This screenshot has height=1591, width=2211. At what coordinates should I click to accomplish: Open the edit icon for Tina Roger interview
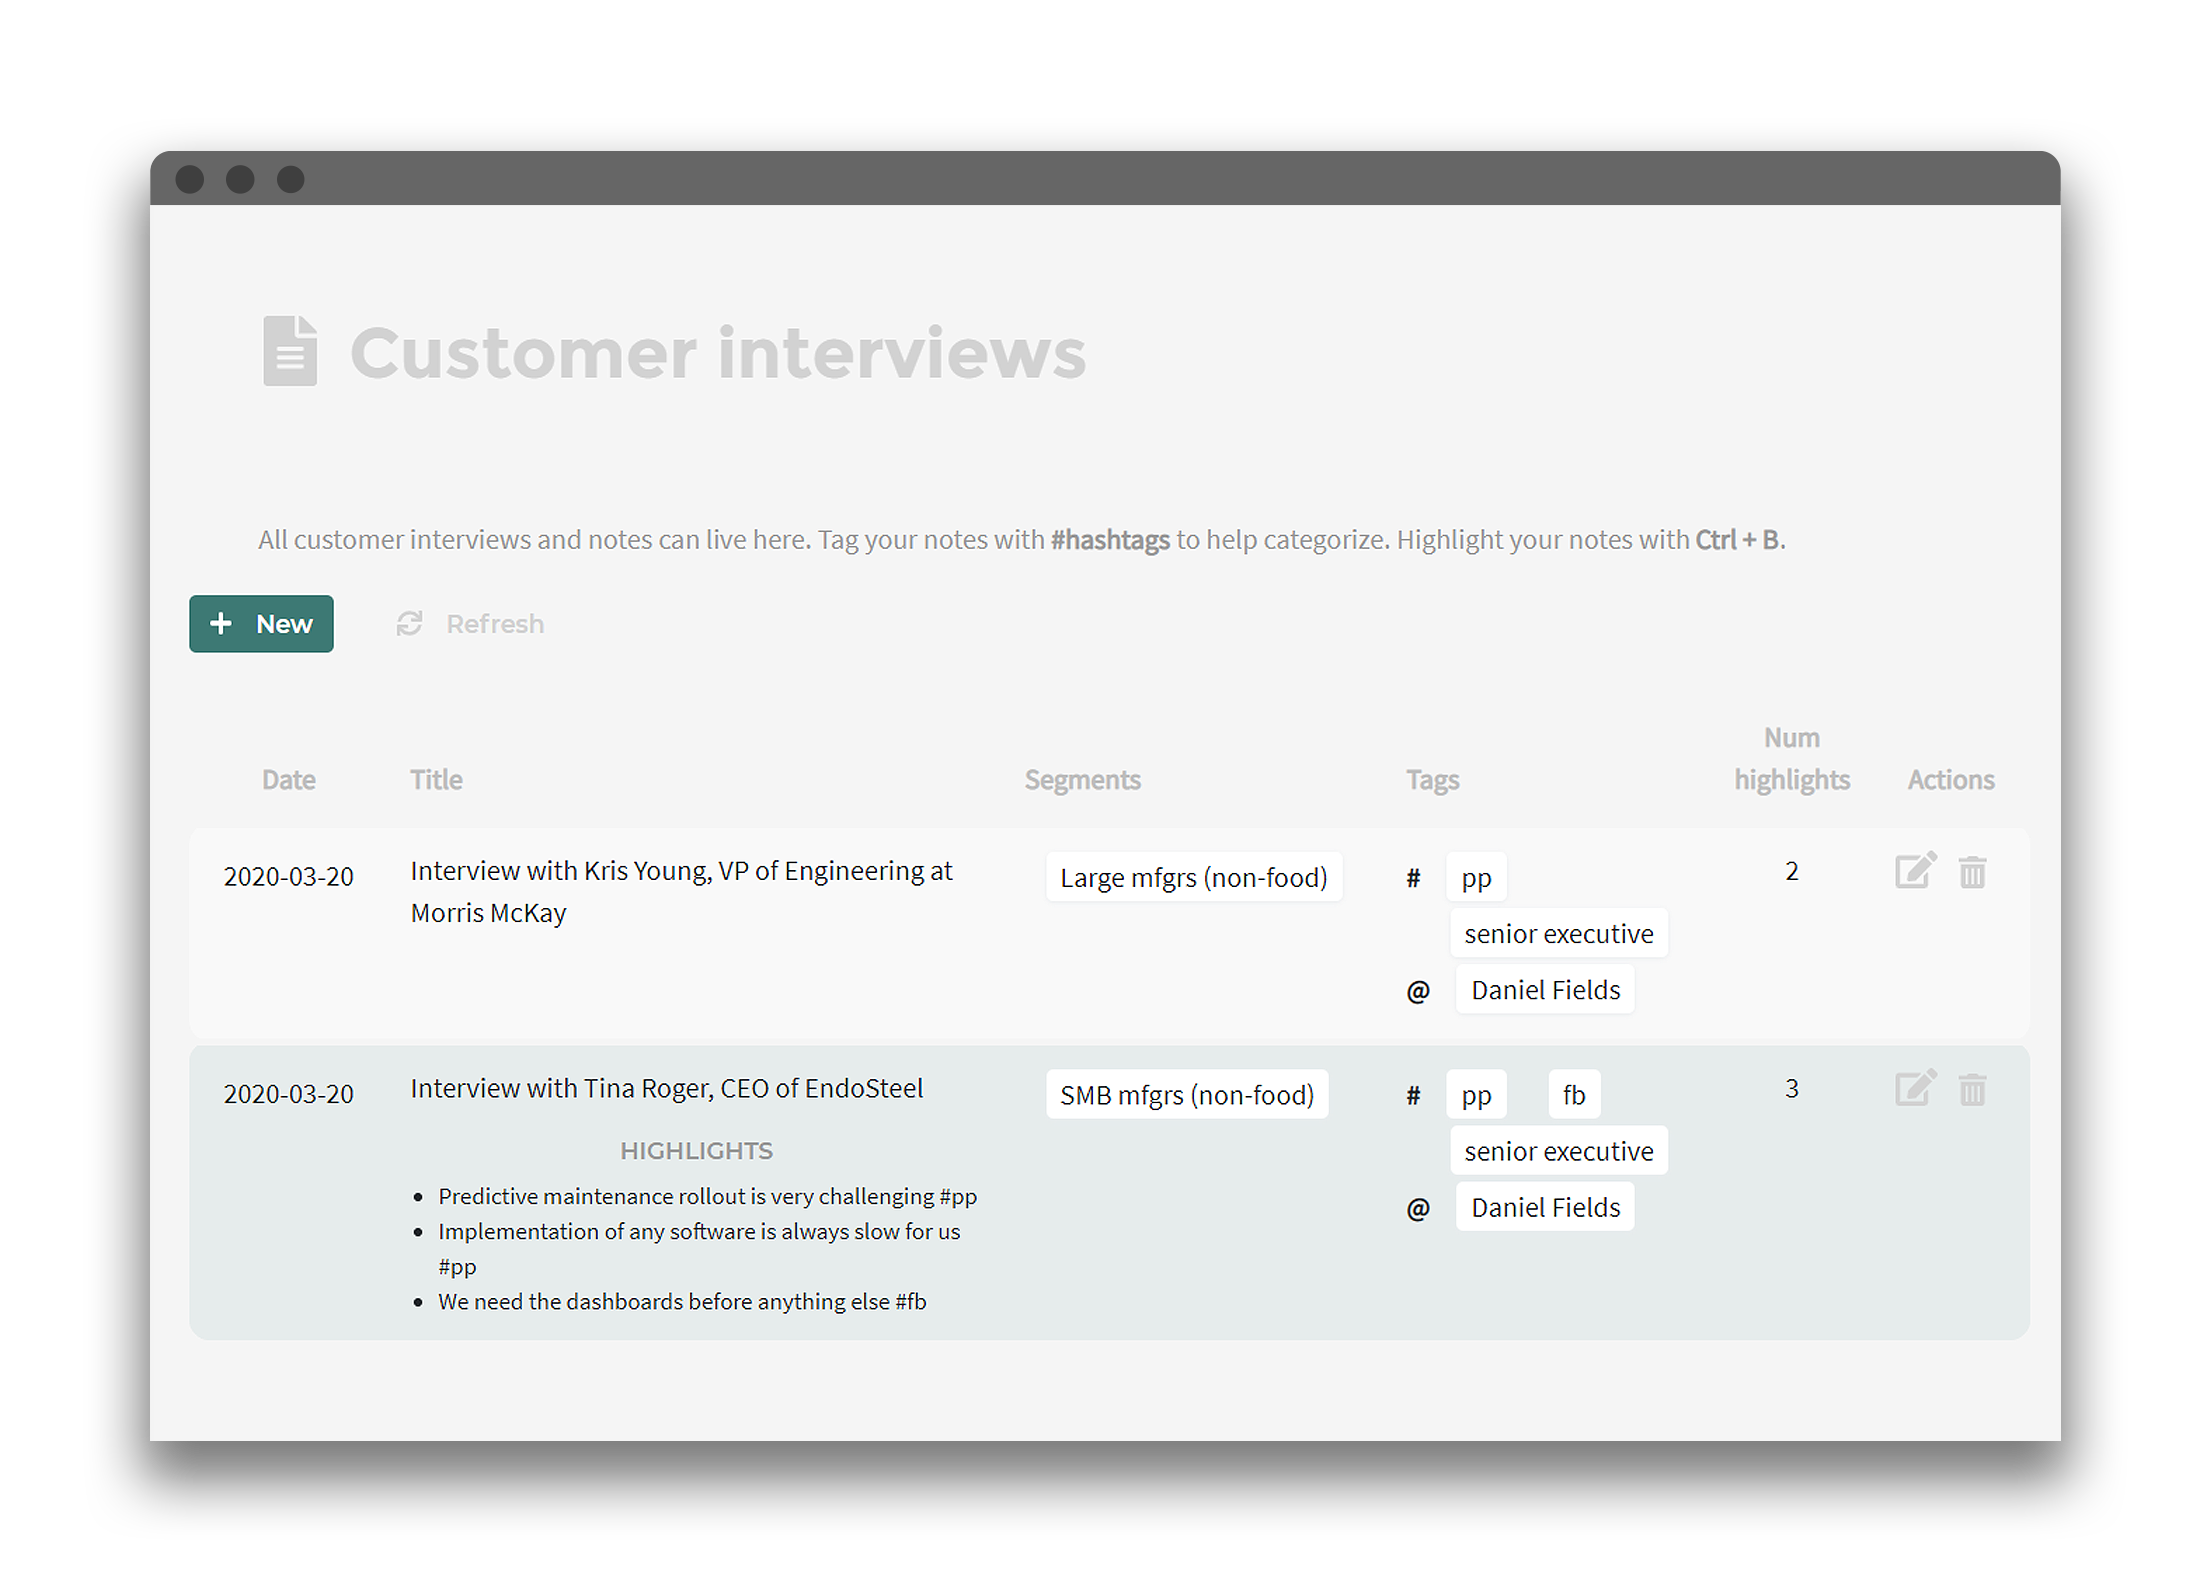tap(1915, 1089)
